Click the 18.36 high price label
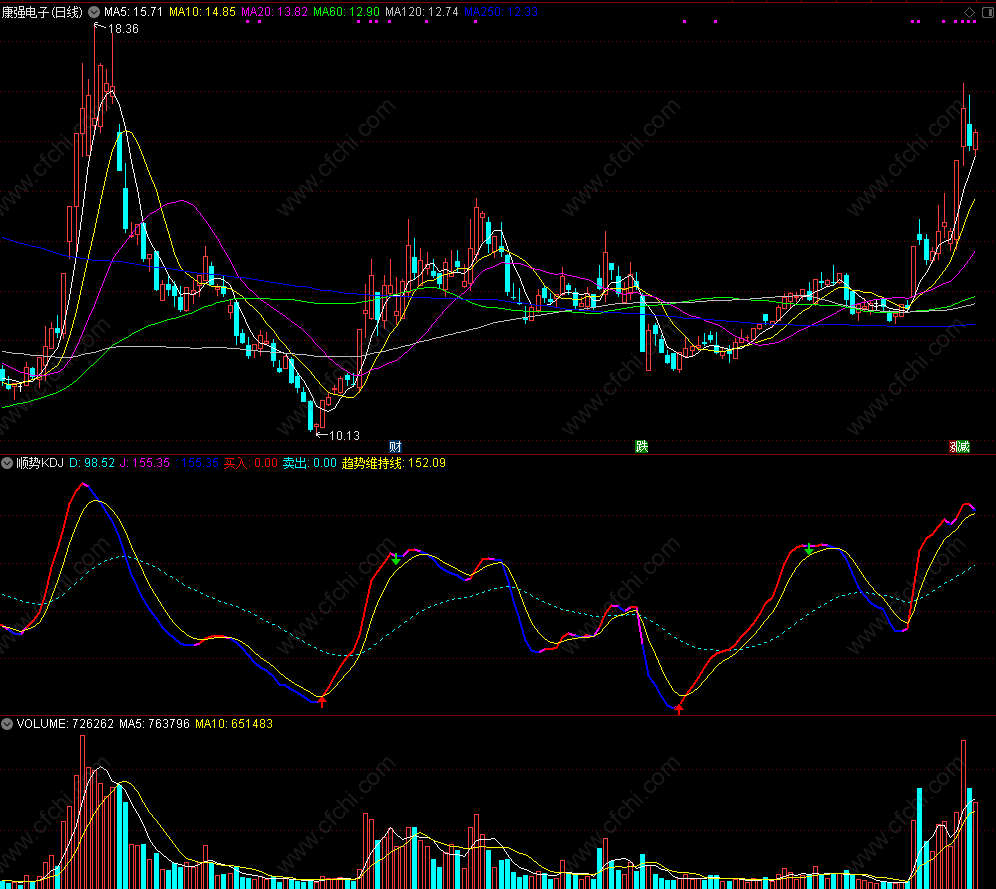996x889 pixels. (x=123, y=29)
